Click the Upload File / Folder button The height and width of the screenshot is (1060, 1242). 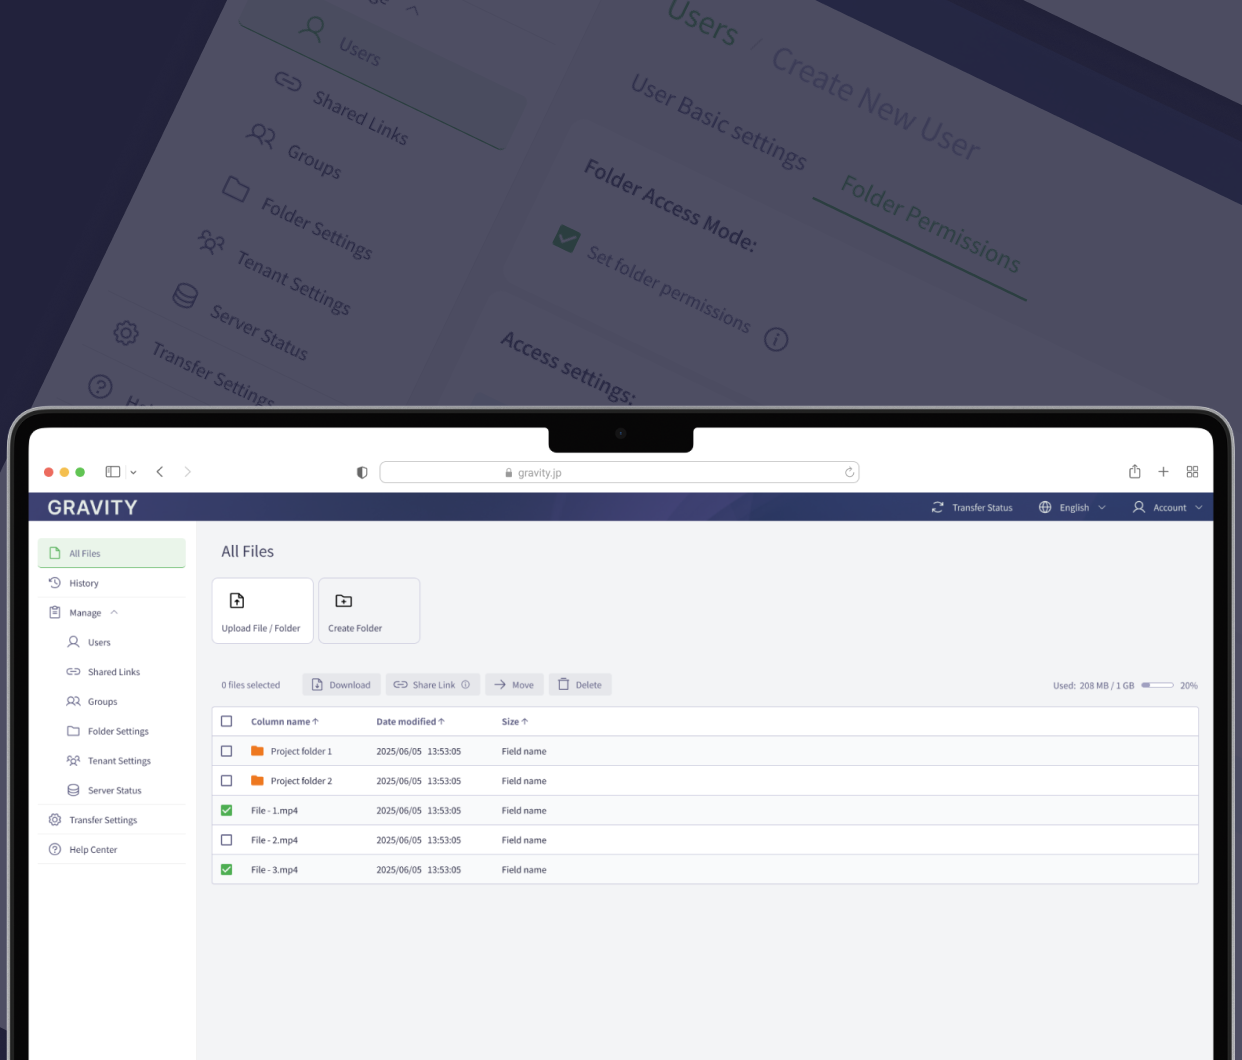[262, 611]
